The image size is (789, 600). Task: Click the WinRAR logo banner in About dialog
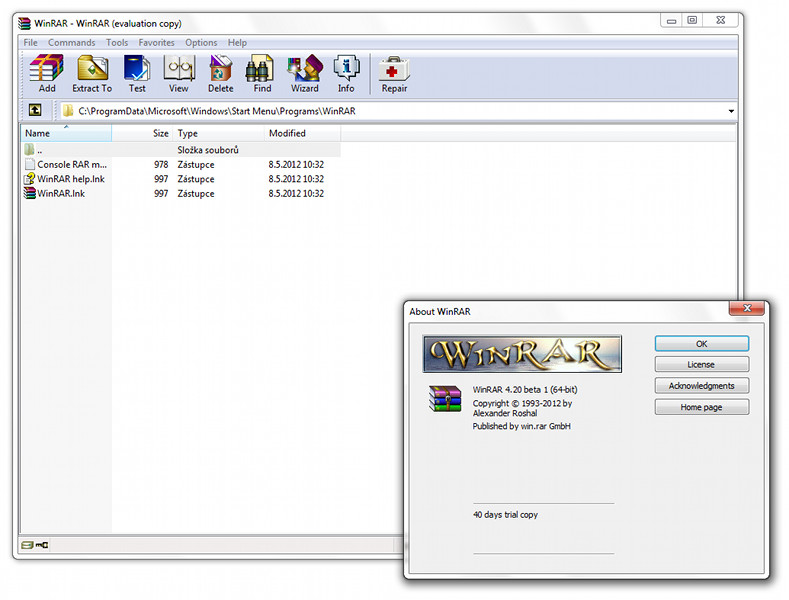tap(522, 354)
